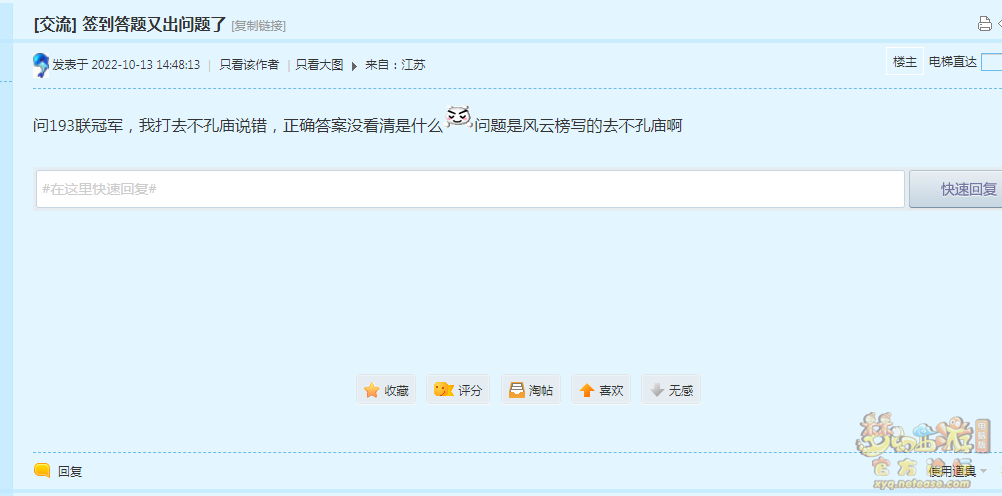Open the 复制链接 copy link
Screen dimensions: 1002x496
[x=258, y=26]
